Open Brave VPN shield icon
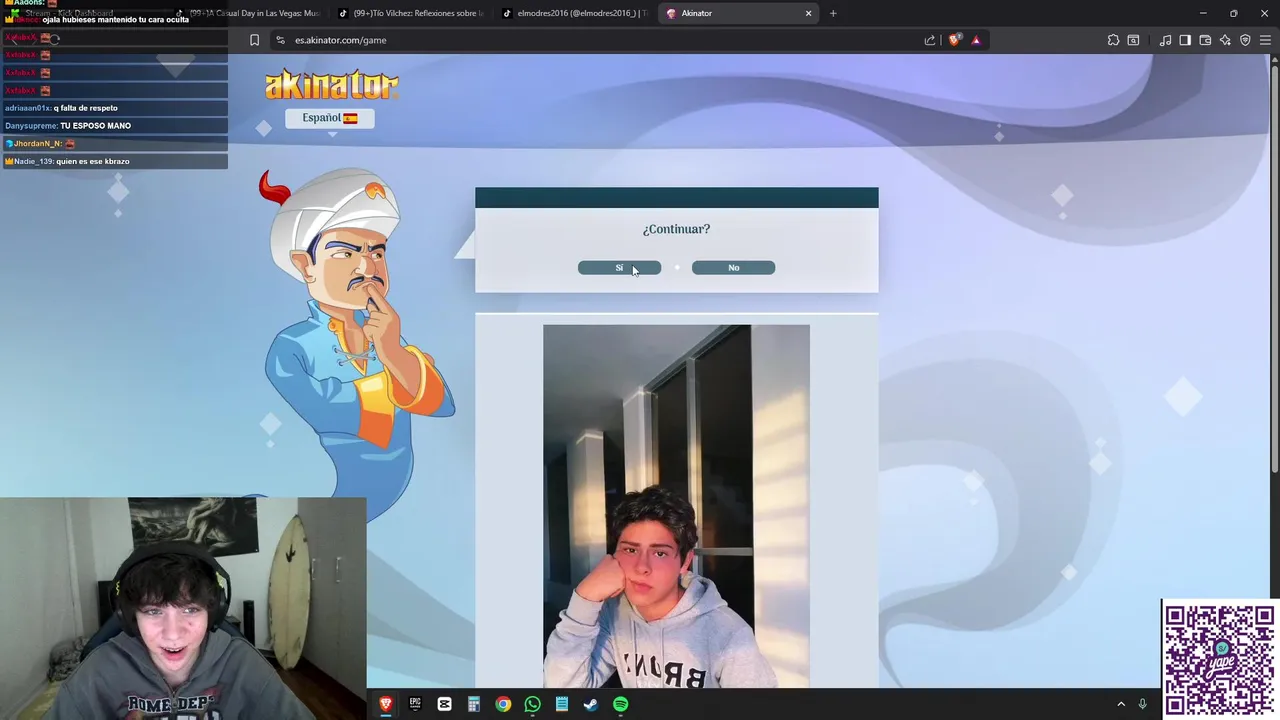The image size is (1280, 720). [x=1245, y=40]
